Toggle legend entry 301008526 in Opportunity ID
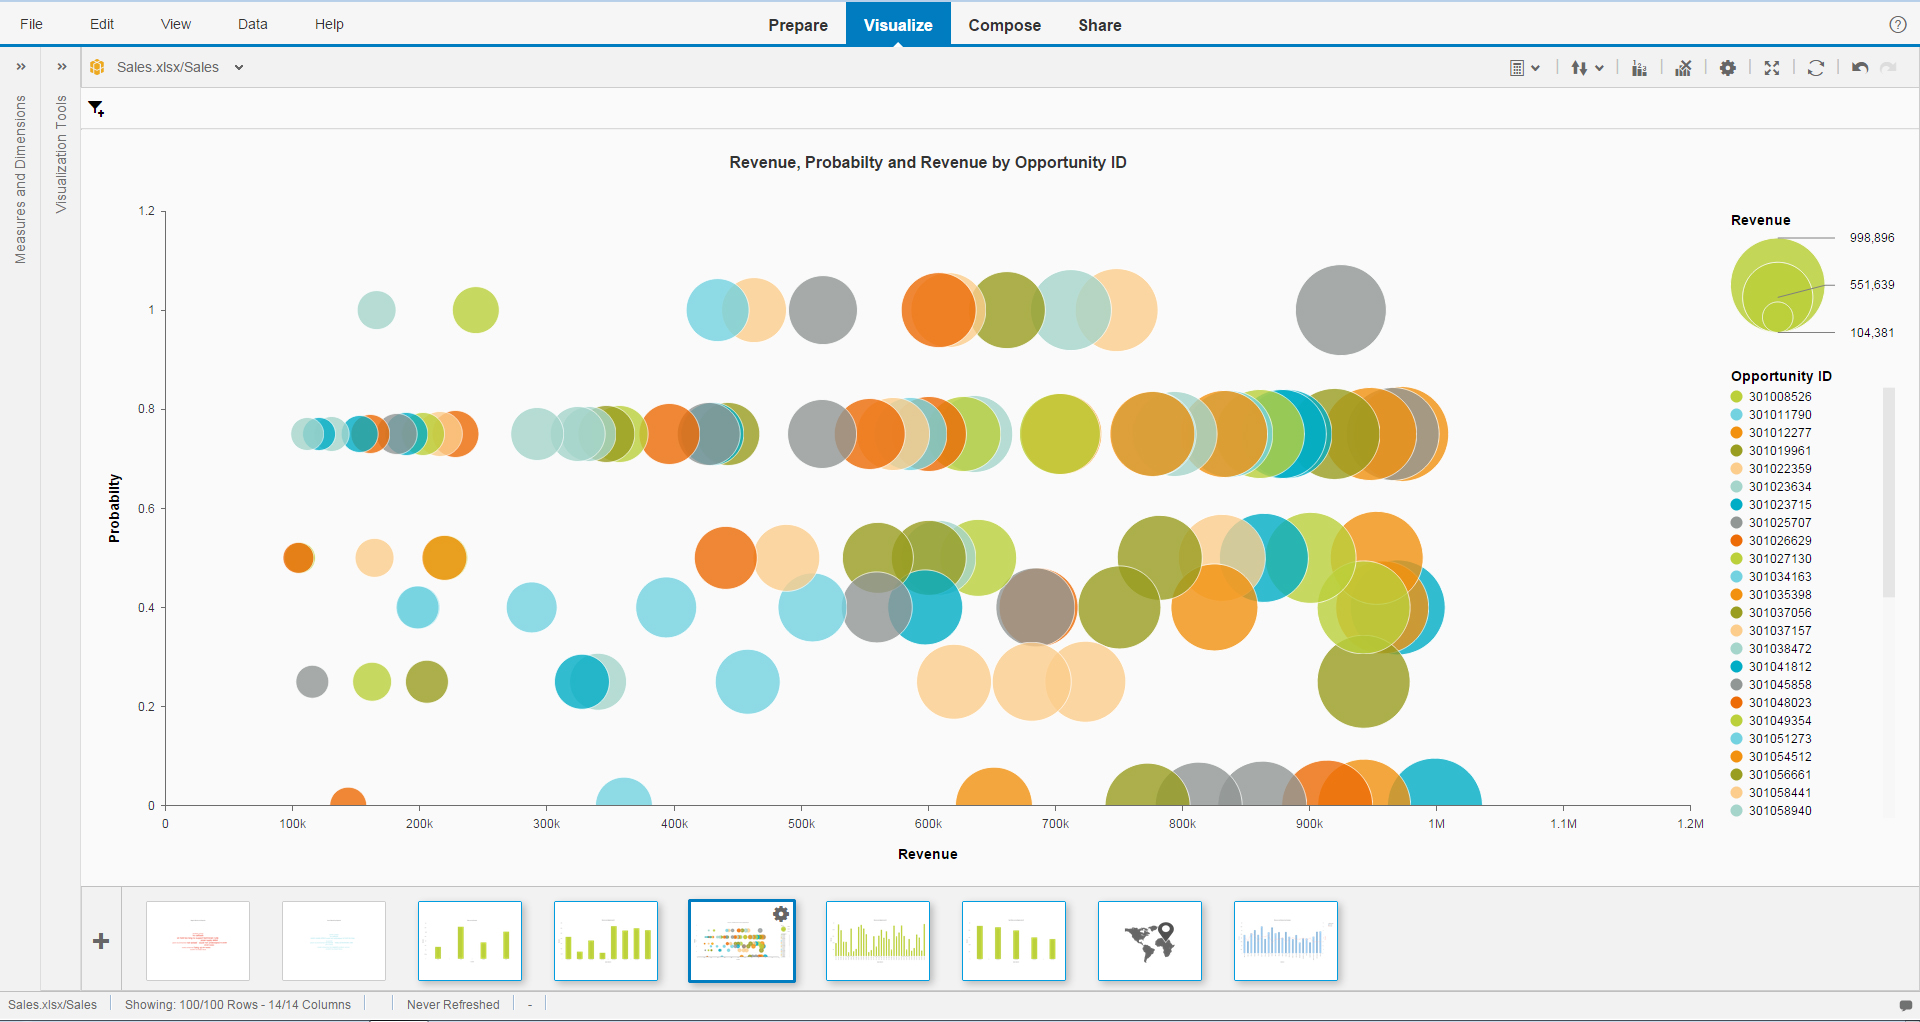Viewport: 1920px width, 1022px height. (x=1783, y=397)
